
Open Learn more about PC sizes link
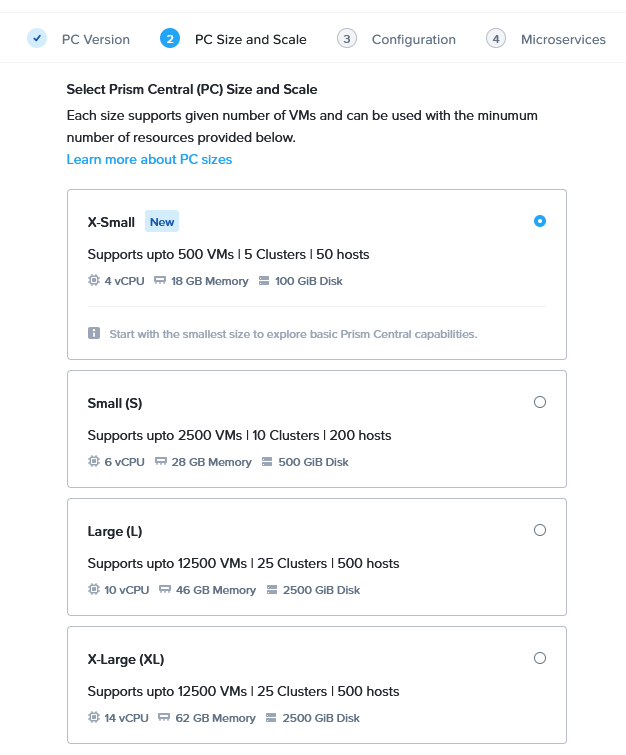pyautogui.click(x=149, y=160)
